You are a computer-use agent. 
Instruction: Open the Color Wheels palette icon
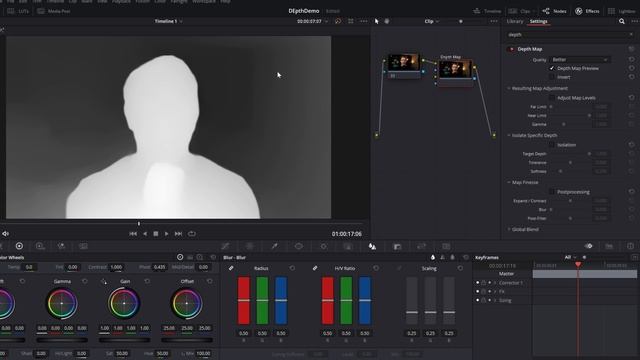[19, 246]
